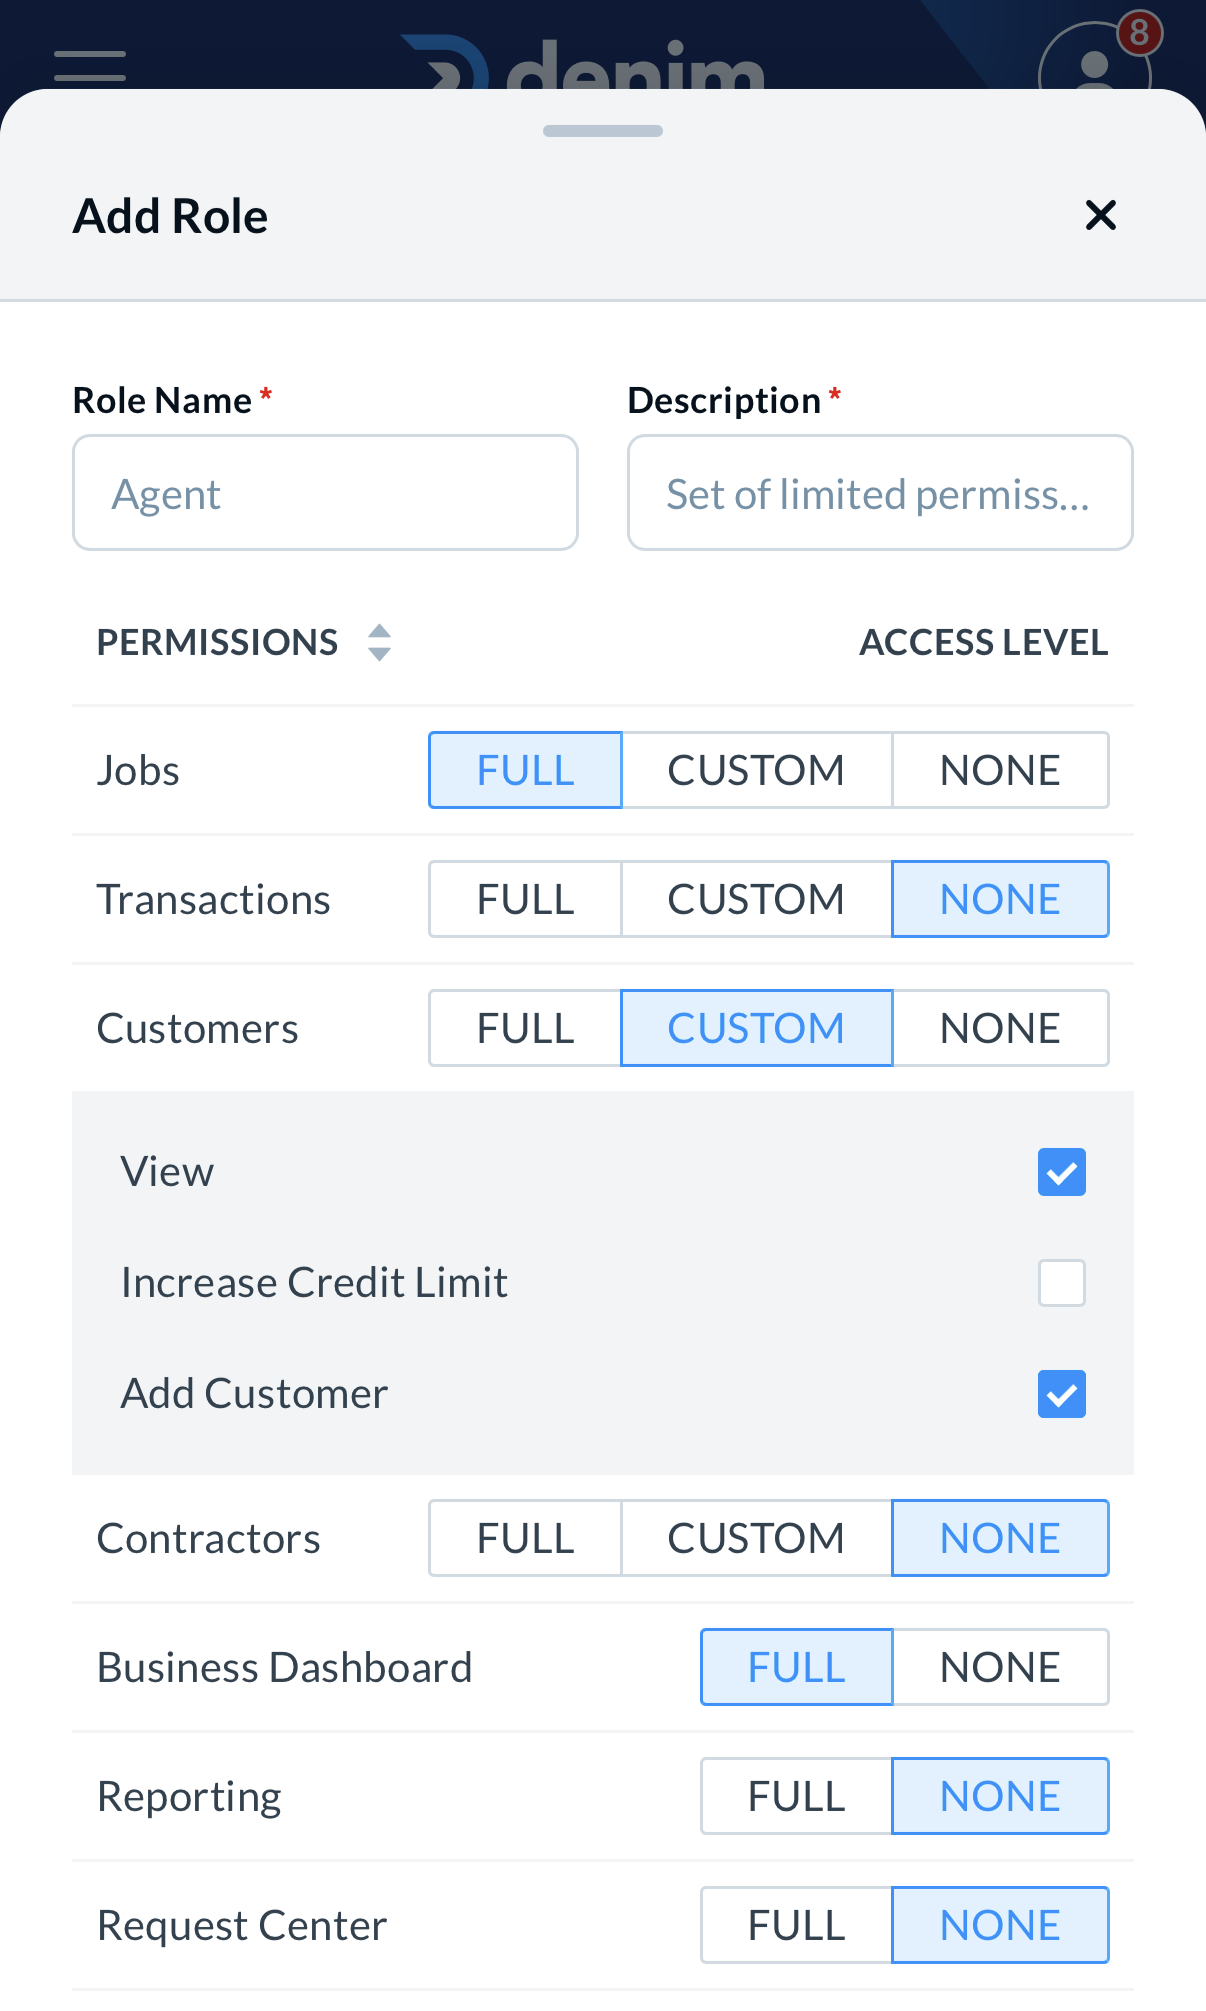Set Customers access to None

1000,1028
